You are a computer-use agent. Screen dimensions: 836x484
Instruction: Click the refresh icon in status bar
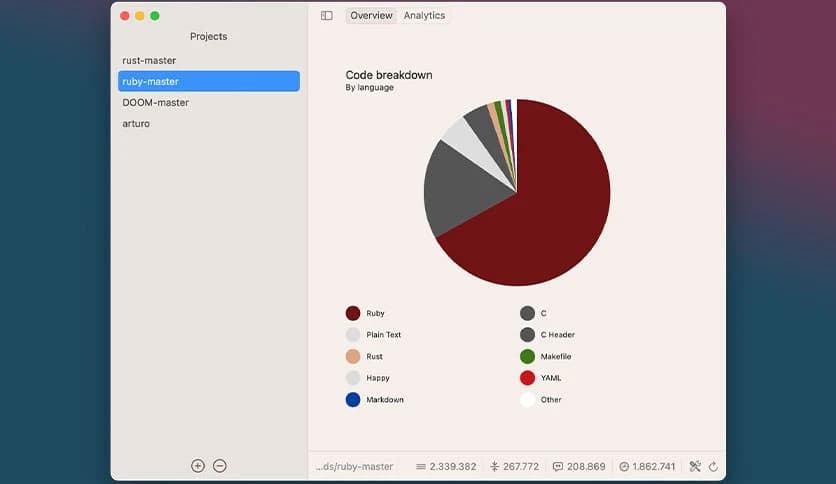(713, 467)
